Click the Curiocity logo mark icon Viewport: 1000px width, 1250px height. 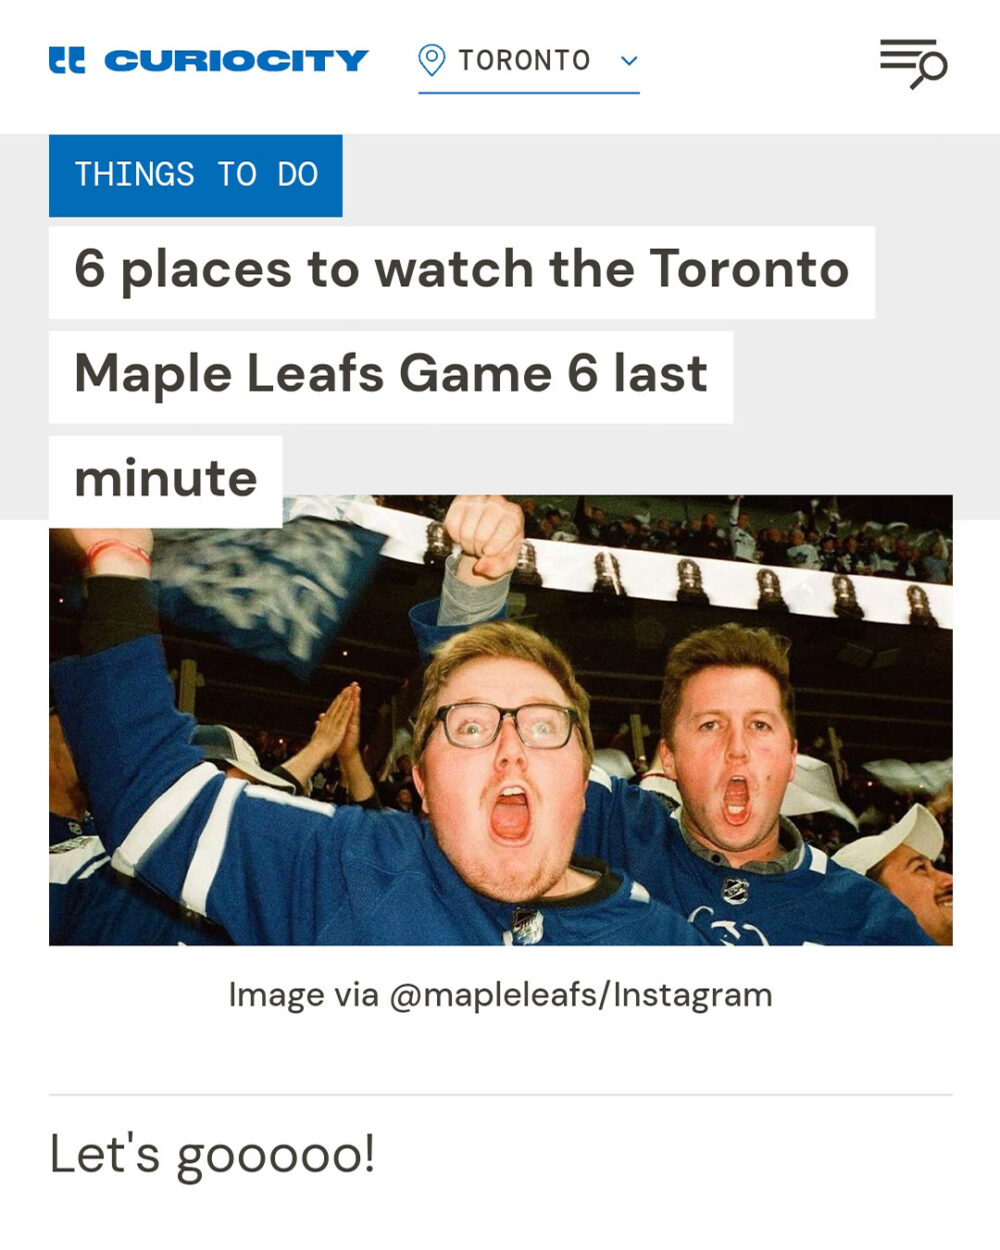67,61
